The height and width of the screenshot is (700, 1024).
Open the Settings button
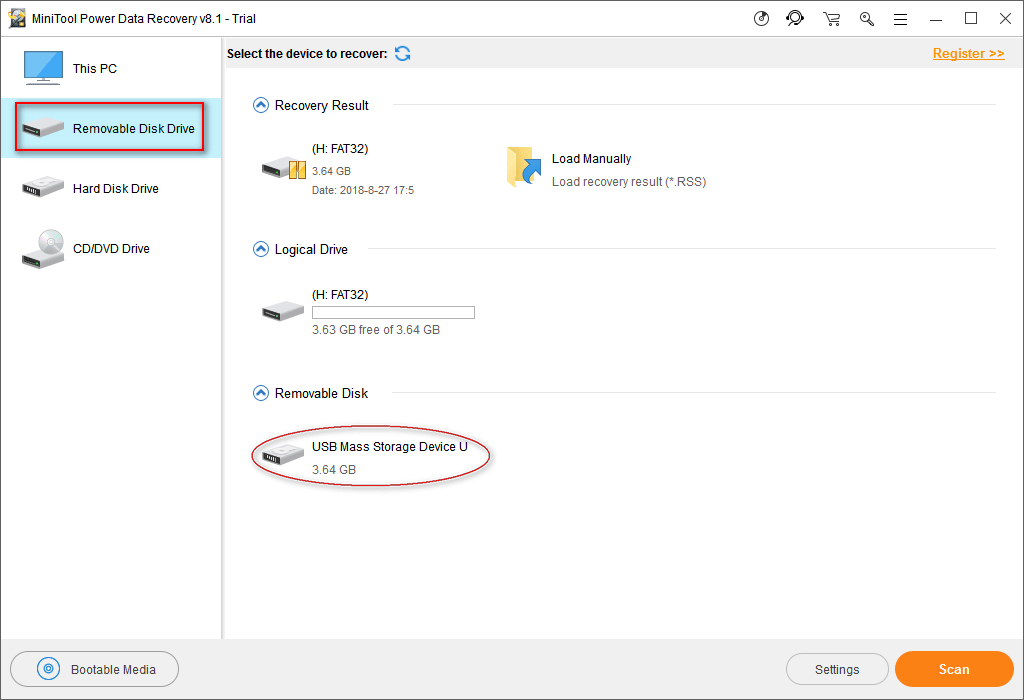(837, 669)
